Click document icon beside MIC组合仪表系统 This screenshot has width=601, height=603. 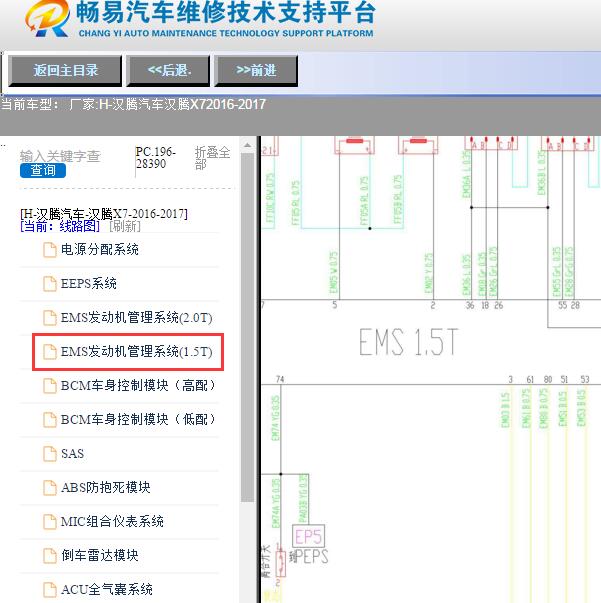tap(50, 521)
